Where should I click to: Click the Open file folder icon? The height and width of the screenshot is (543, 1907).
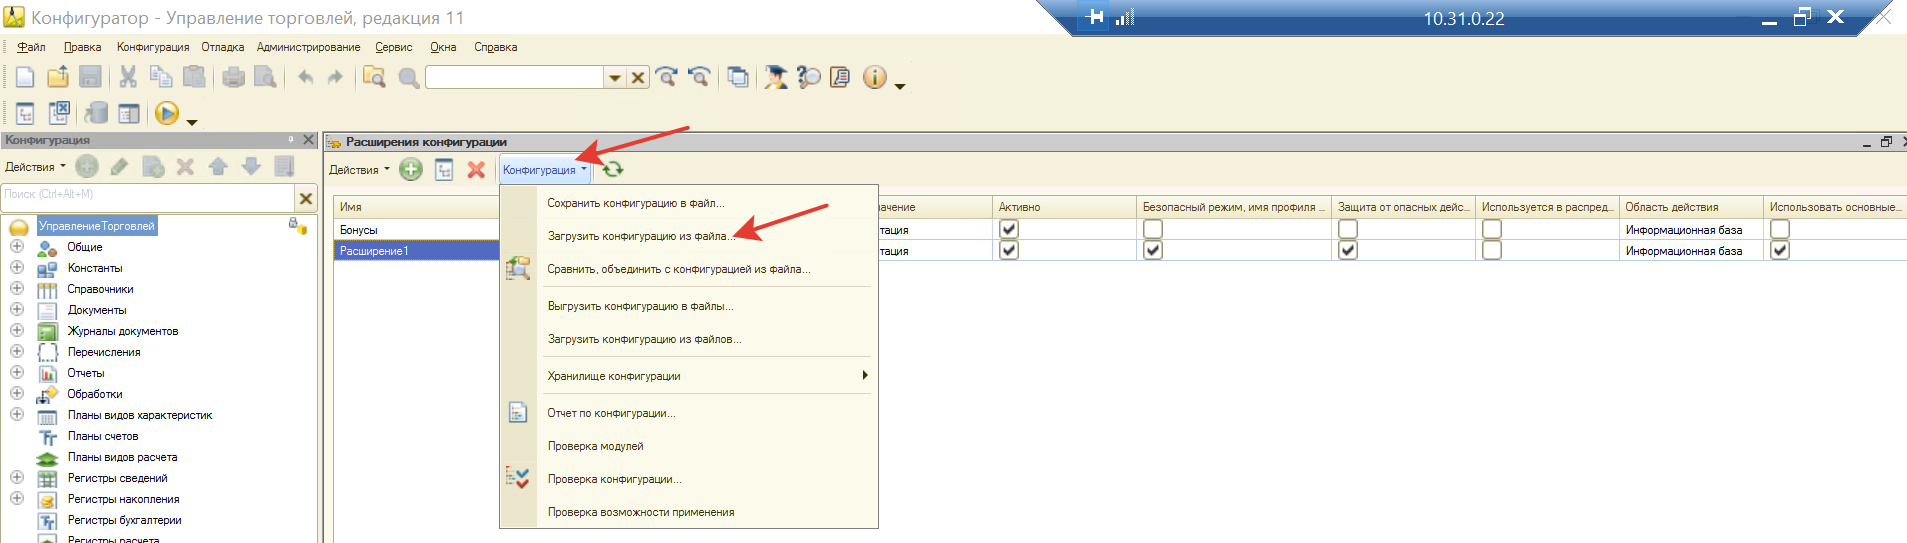pyautogui.click(x=58, y=77)
